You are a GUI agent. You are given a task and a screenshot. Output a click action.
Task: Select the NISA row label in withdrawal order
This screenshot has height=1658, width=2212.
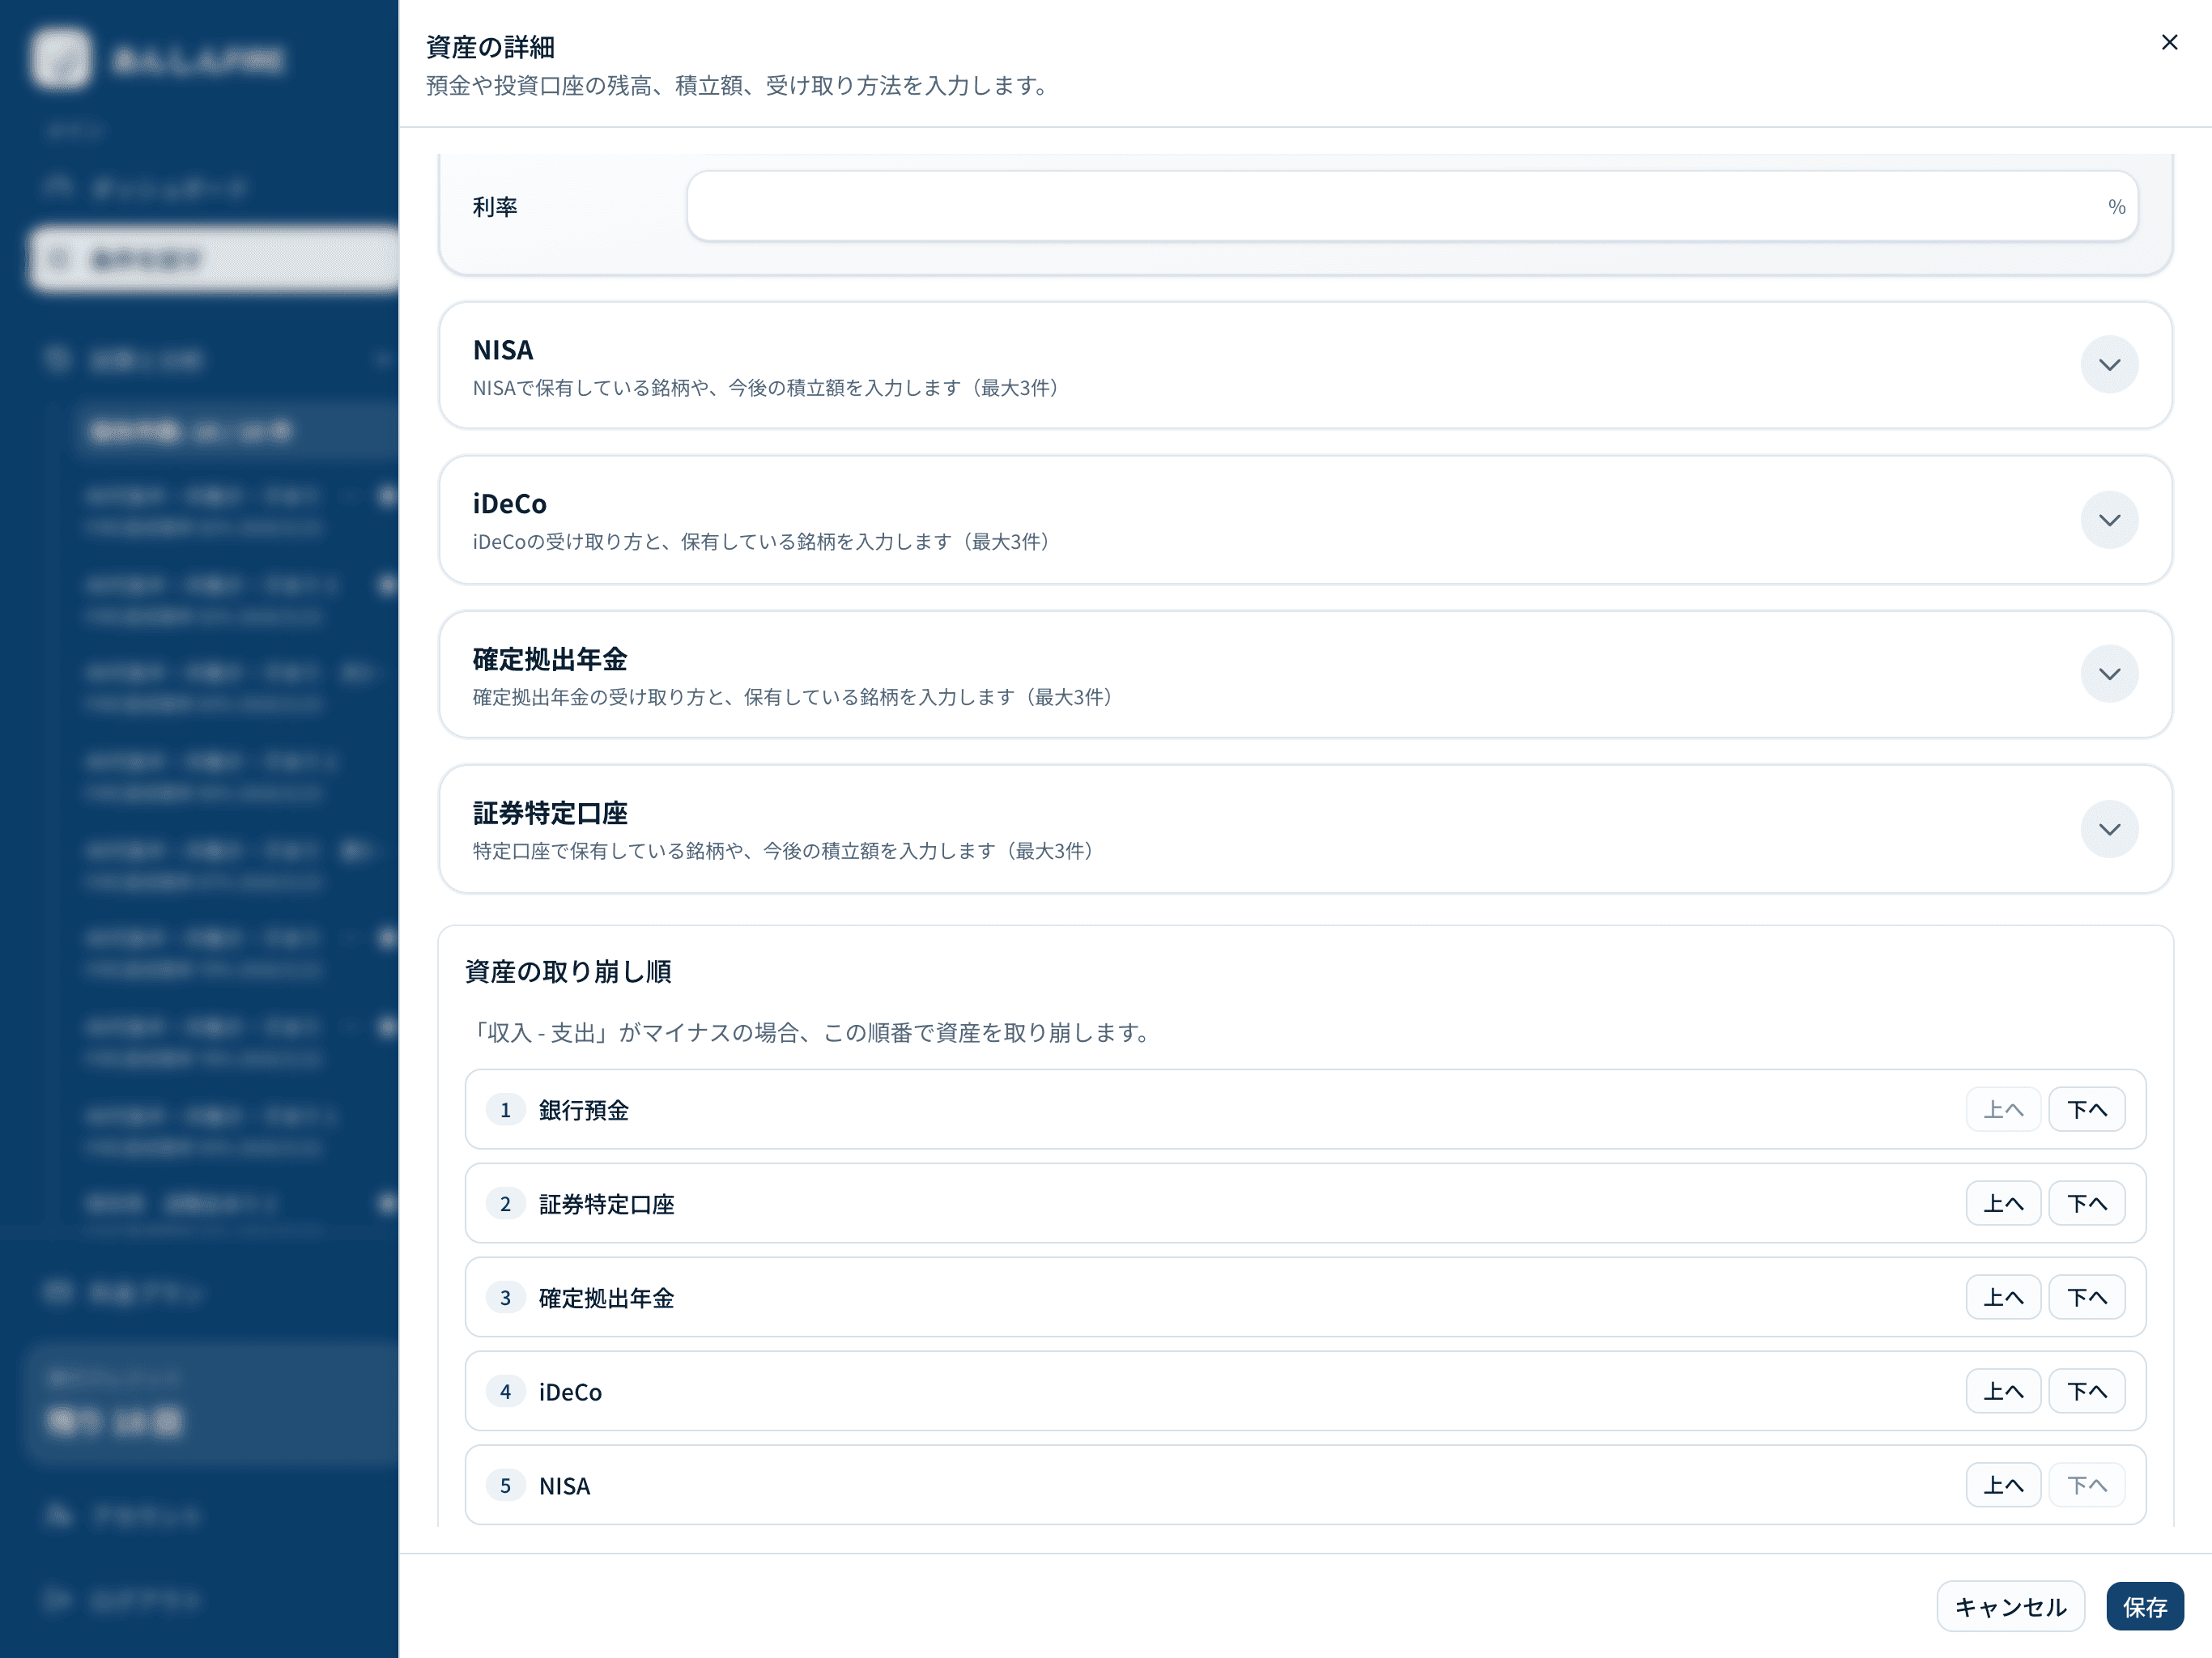click(564, 1486)
